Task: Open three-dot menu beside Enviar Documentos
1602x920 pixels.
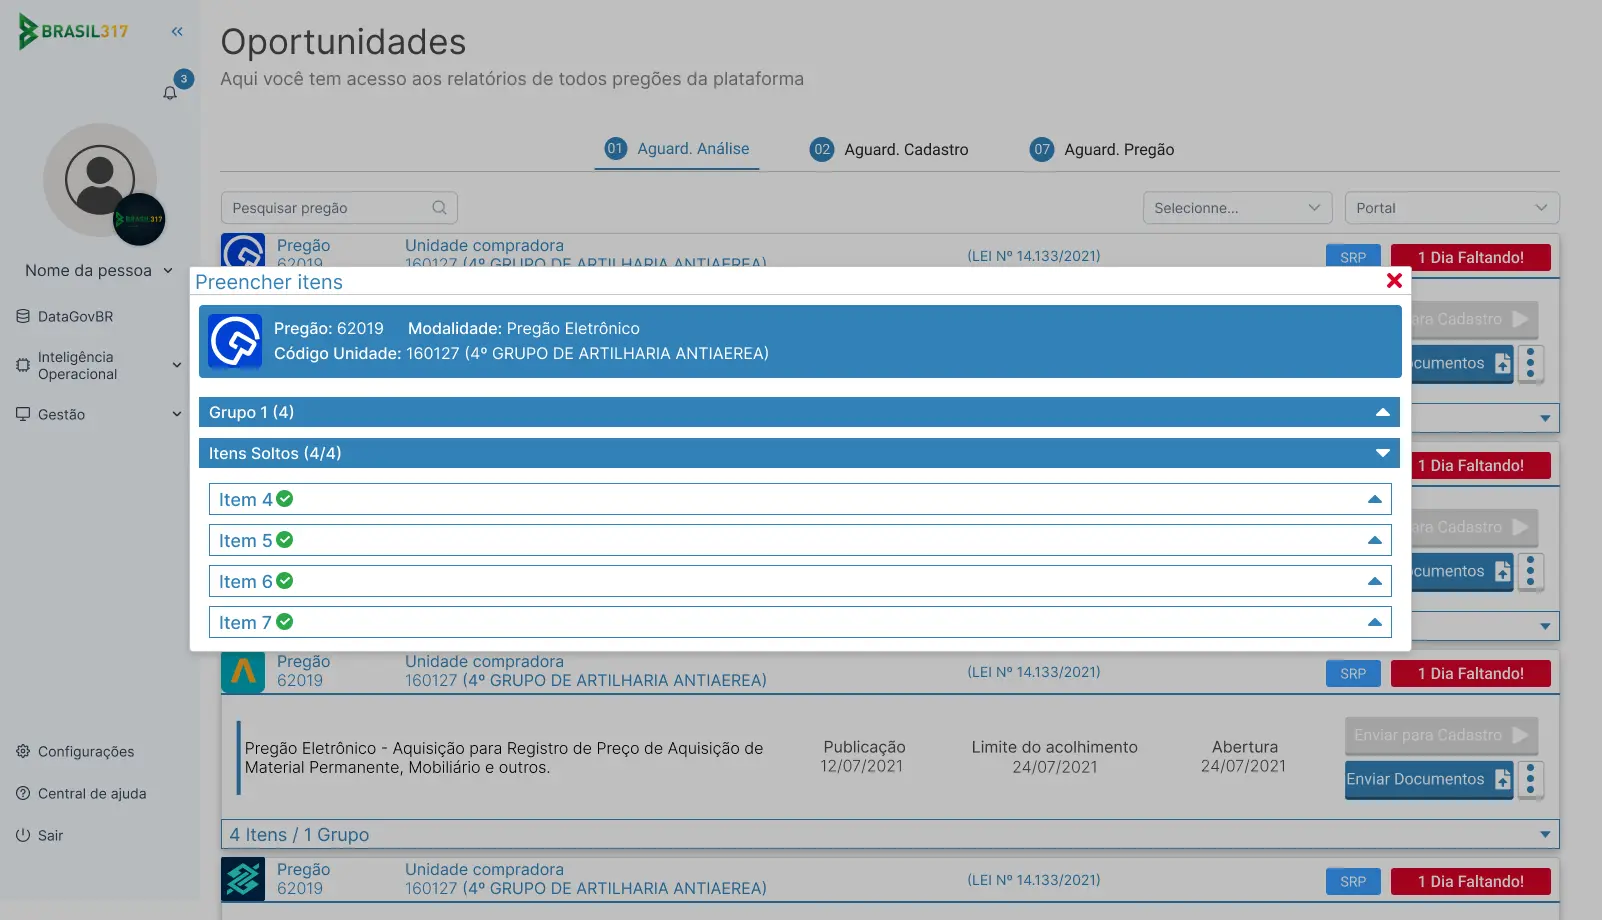Action: tap(1530, 780)
